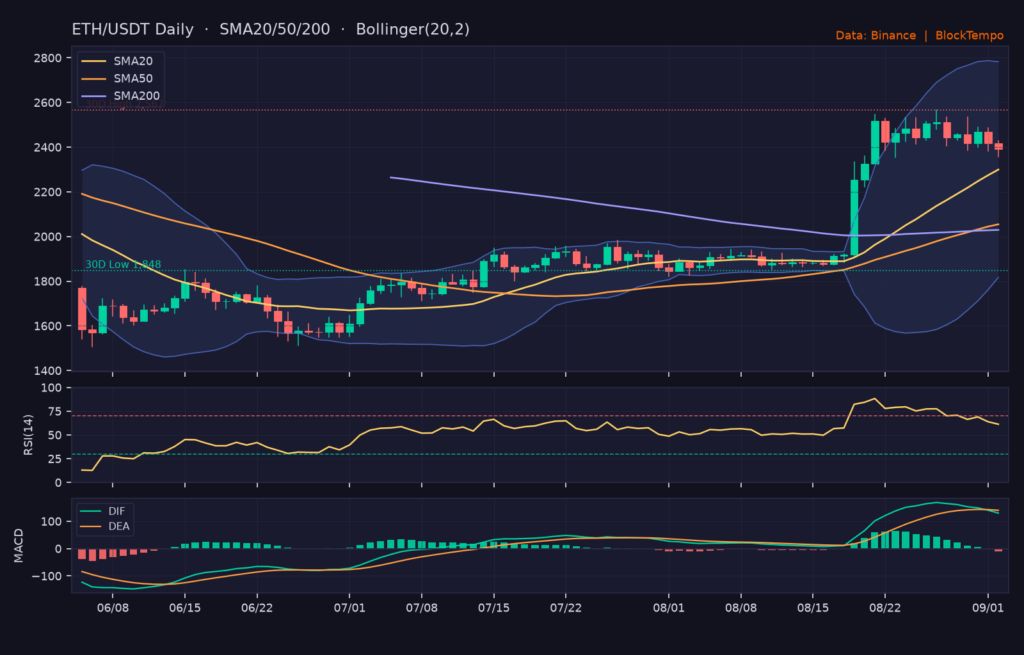Click the 100 tick on MACD axis

[x=52, y=521]
